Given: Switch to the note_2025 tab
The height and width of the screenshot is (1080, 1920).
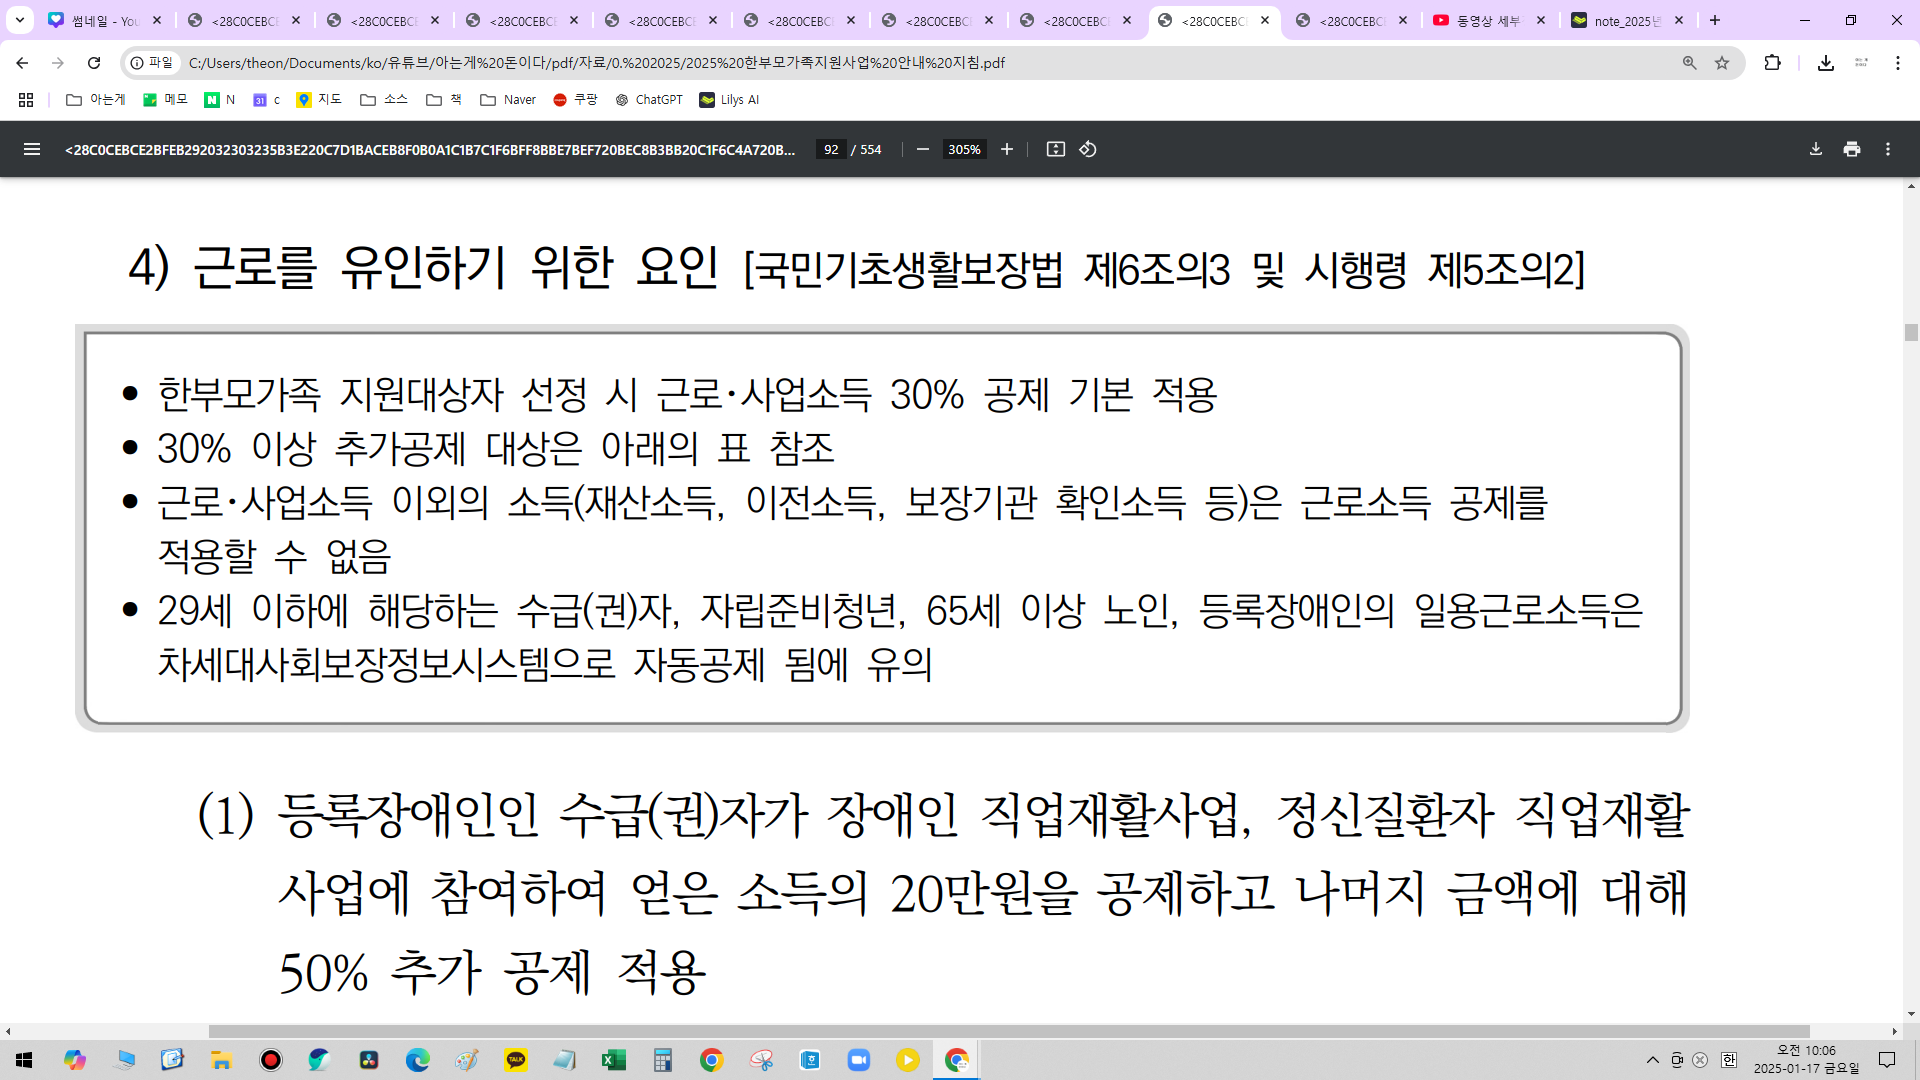Looking at the screenshot, I should [1625, 20].
